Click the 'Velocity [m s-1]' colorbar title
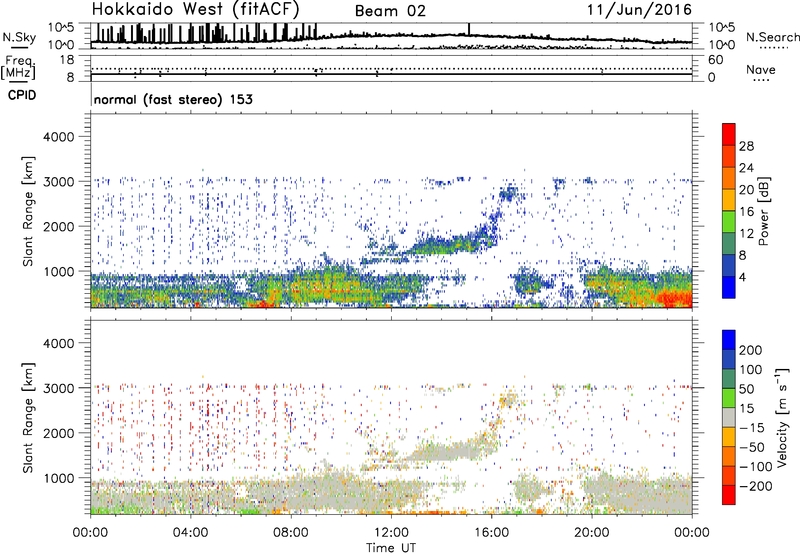 pos(782,418)
